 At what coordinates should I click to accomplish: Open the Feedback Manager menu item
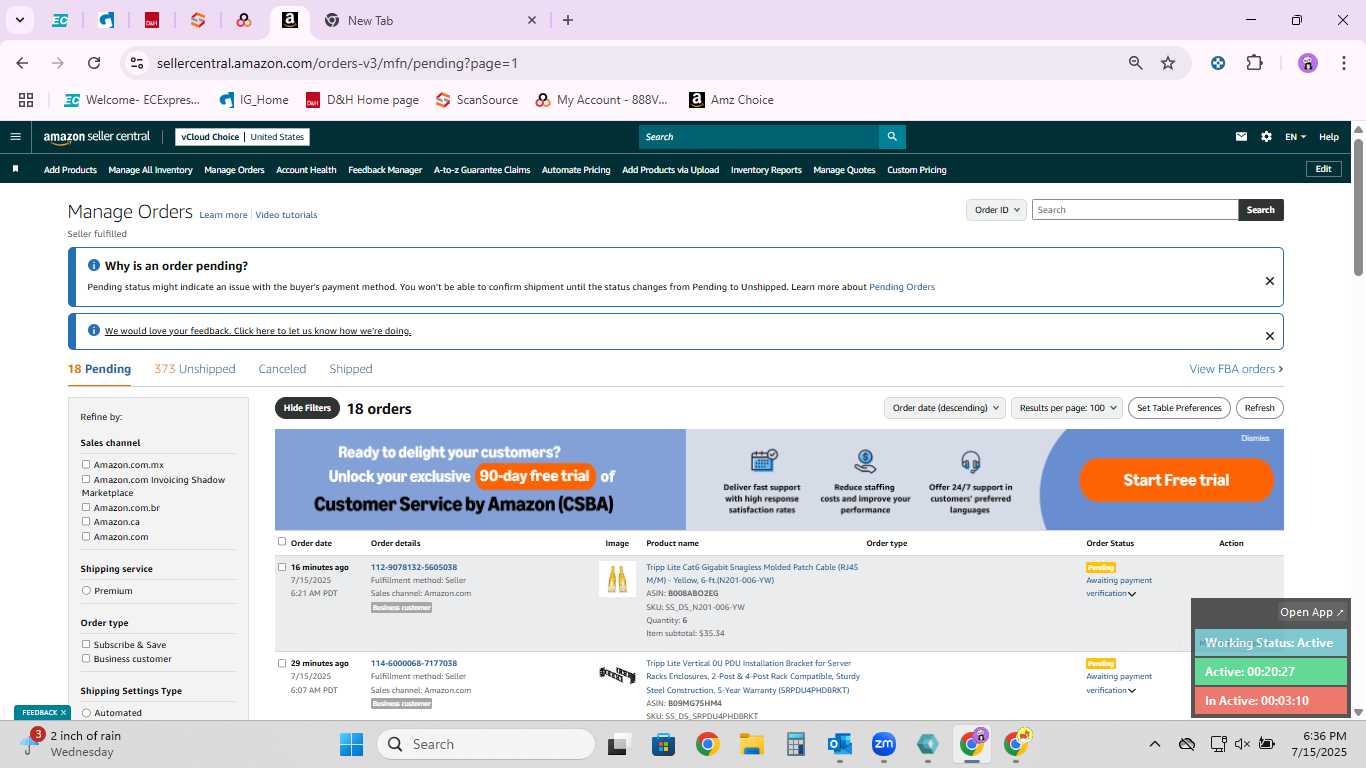[x=385, y=170]
